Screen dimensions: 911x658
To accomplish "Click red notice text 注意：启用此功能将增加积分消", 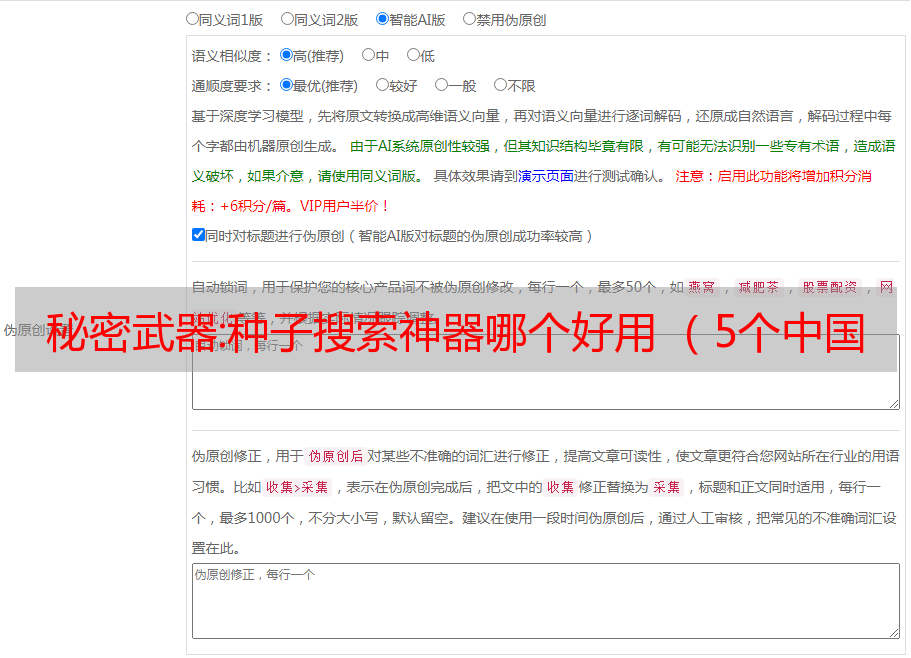I will 773,176.
